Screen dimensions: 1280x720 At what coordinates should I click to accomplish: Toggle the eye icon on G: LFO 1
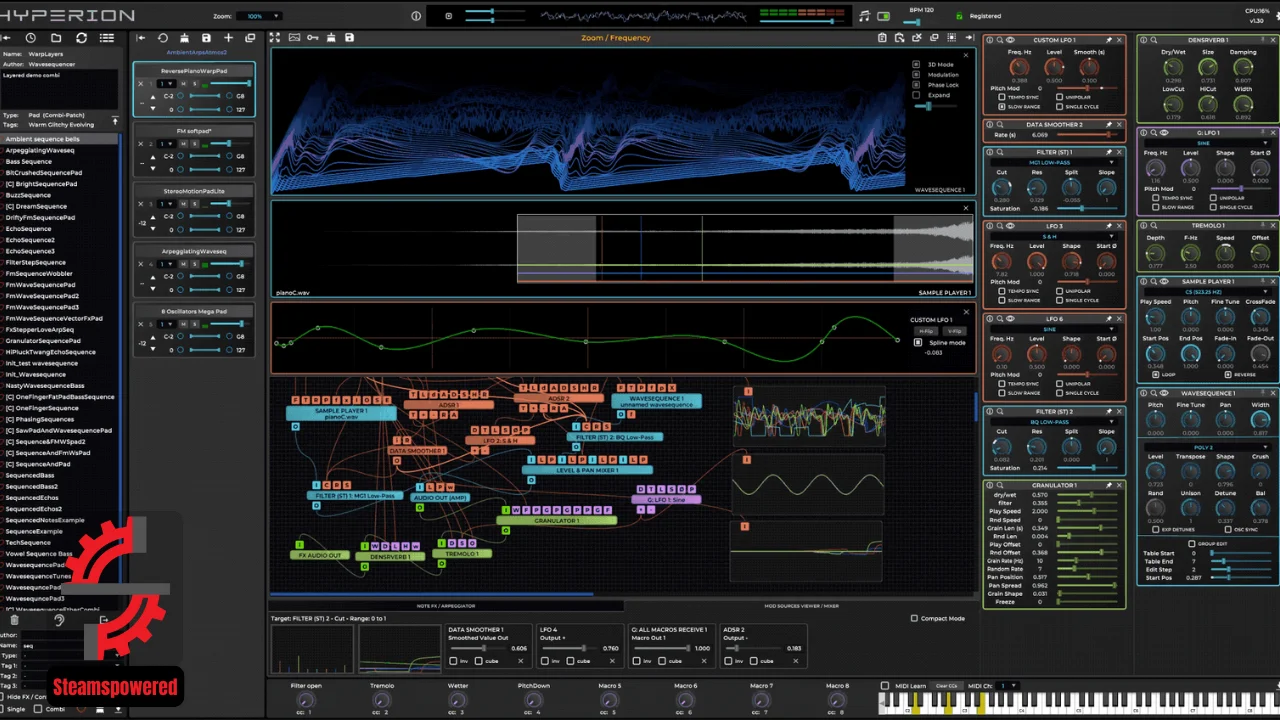coord(1164,132)
